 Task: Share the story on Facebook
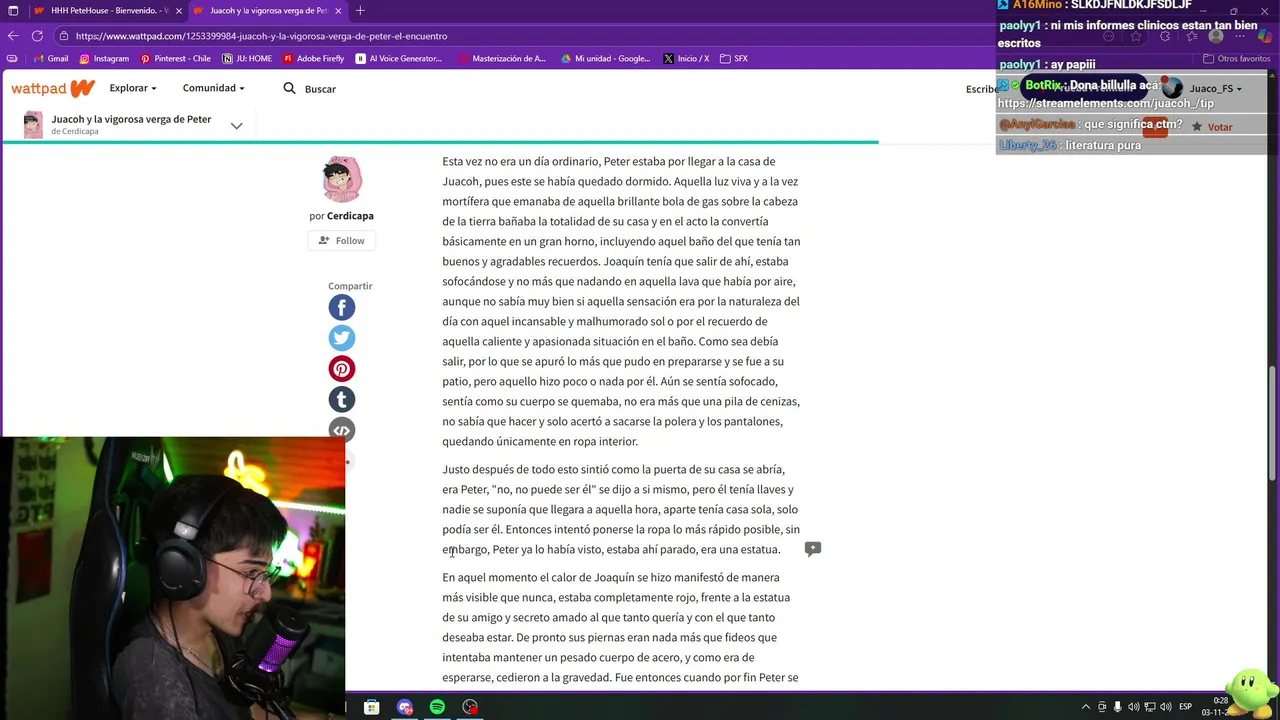click(342, 308)
